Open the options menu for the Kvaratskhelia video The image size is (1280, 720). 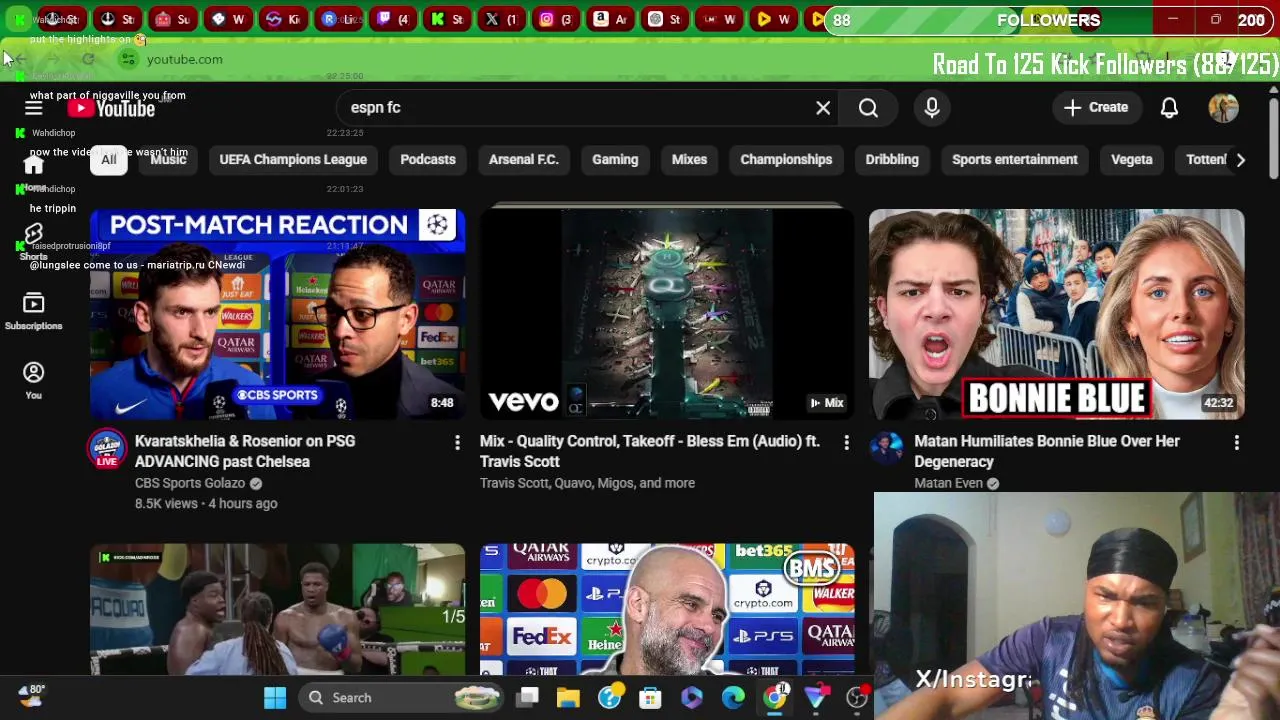click(x=457, y=442)
